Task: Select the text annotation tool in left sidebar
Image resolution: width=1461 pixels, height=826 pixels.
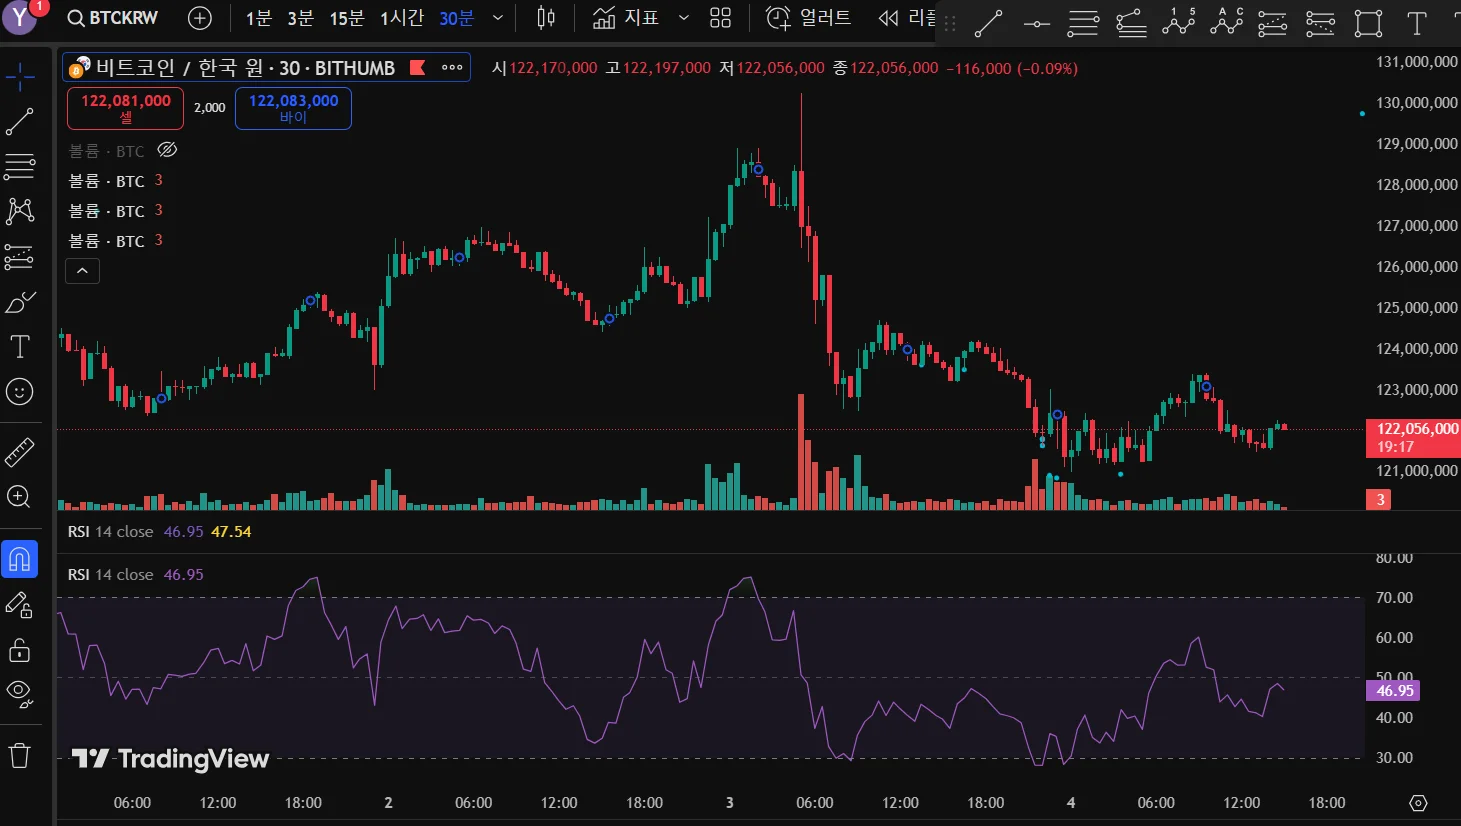Action: click(x=20, y=347)
